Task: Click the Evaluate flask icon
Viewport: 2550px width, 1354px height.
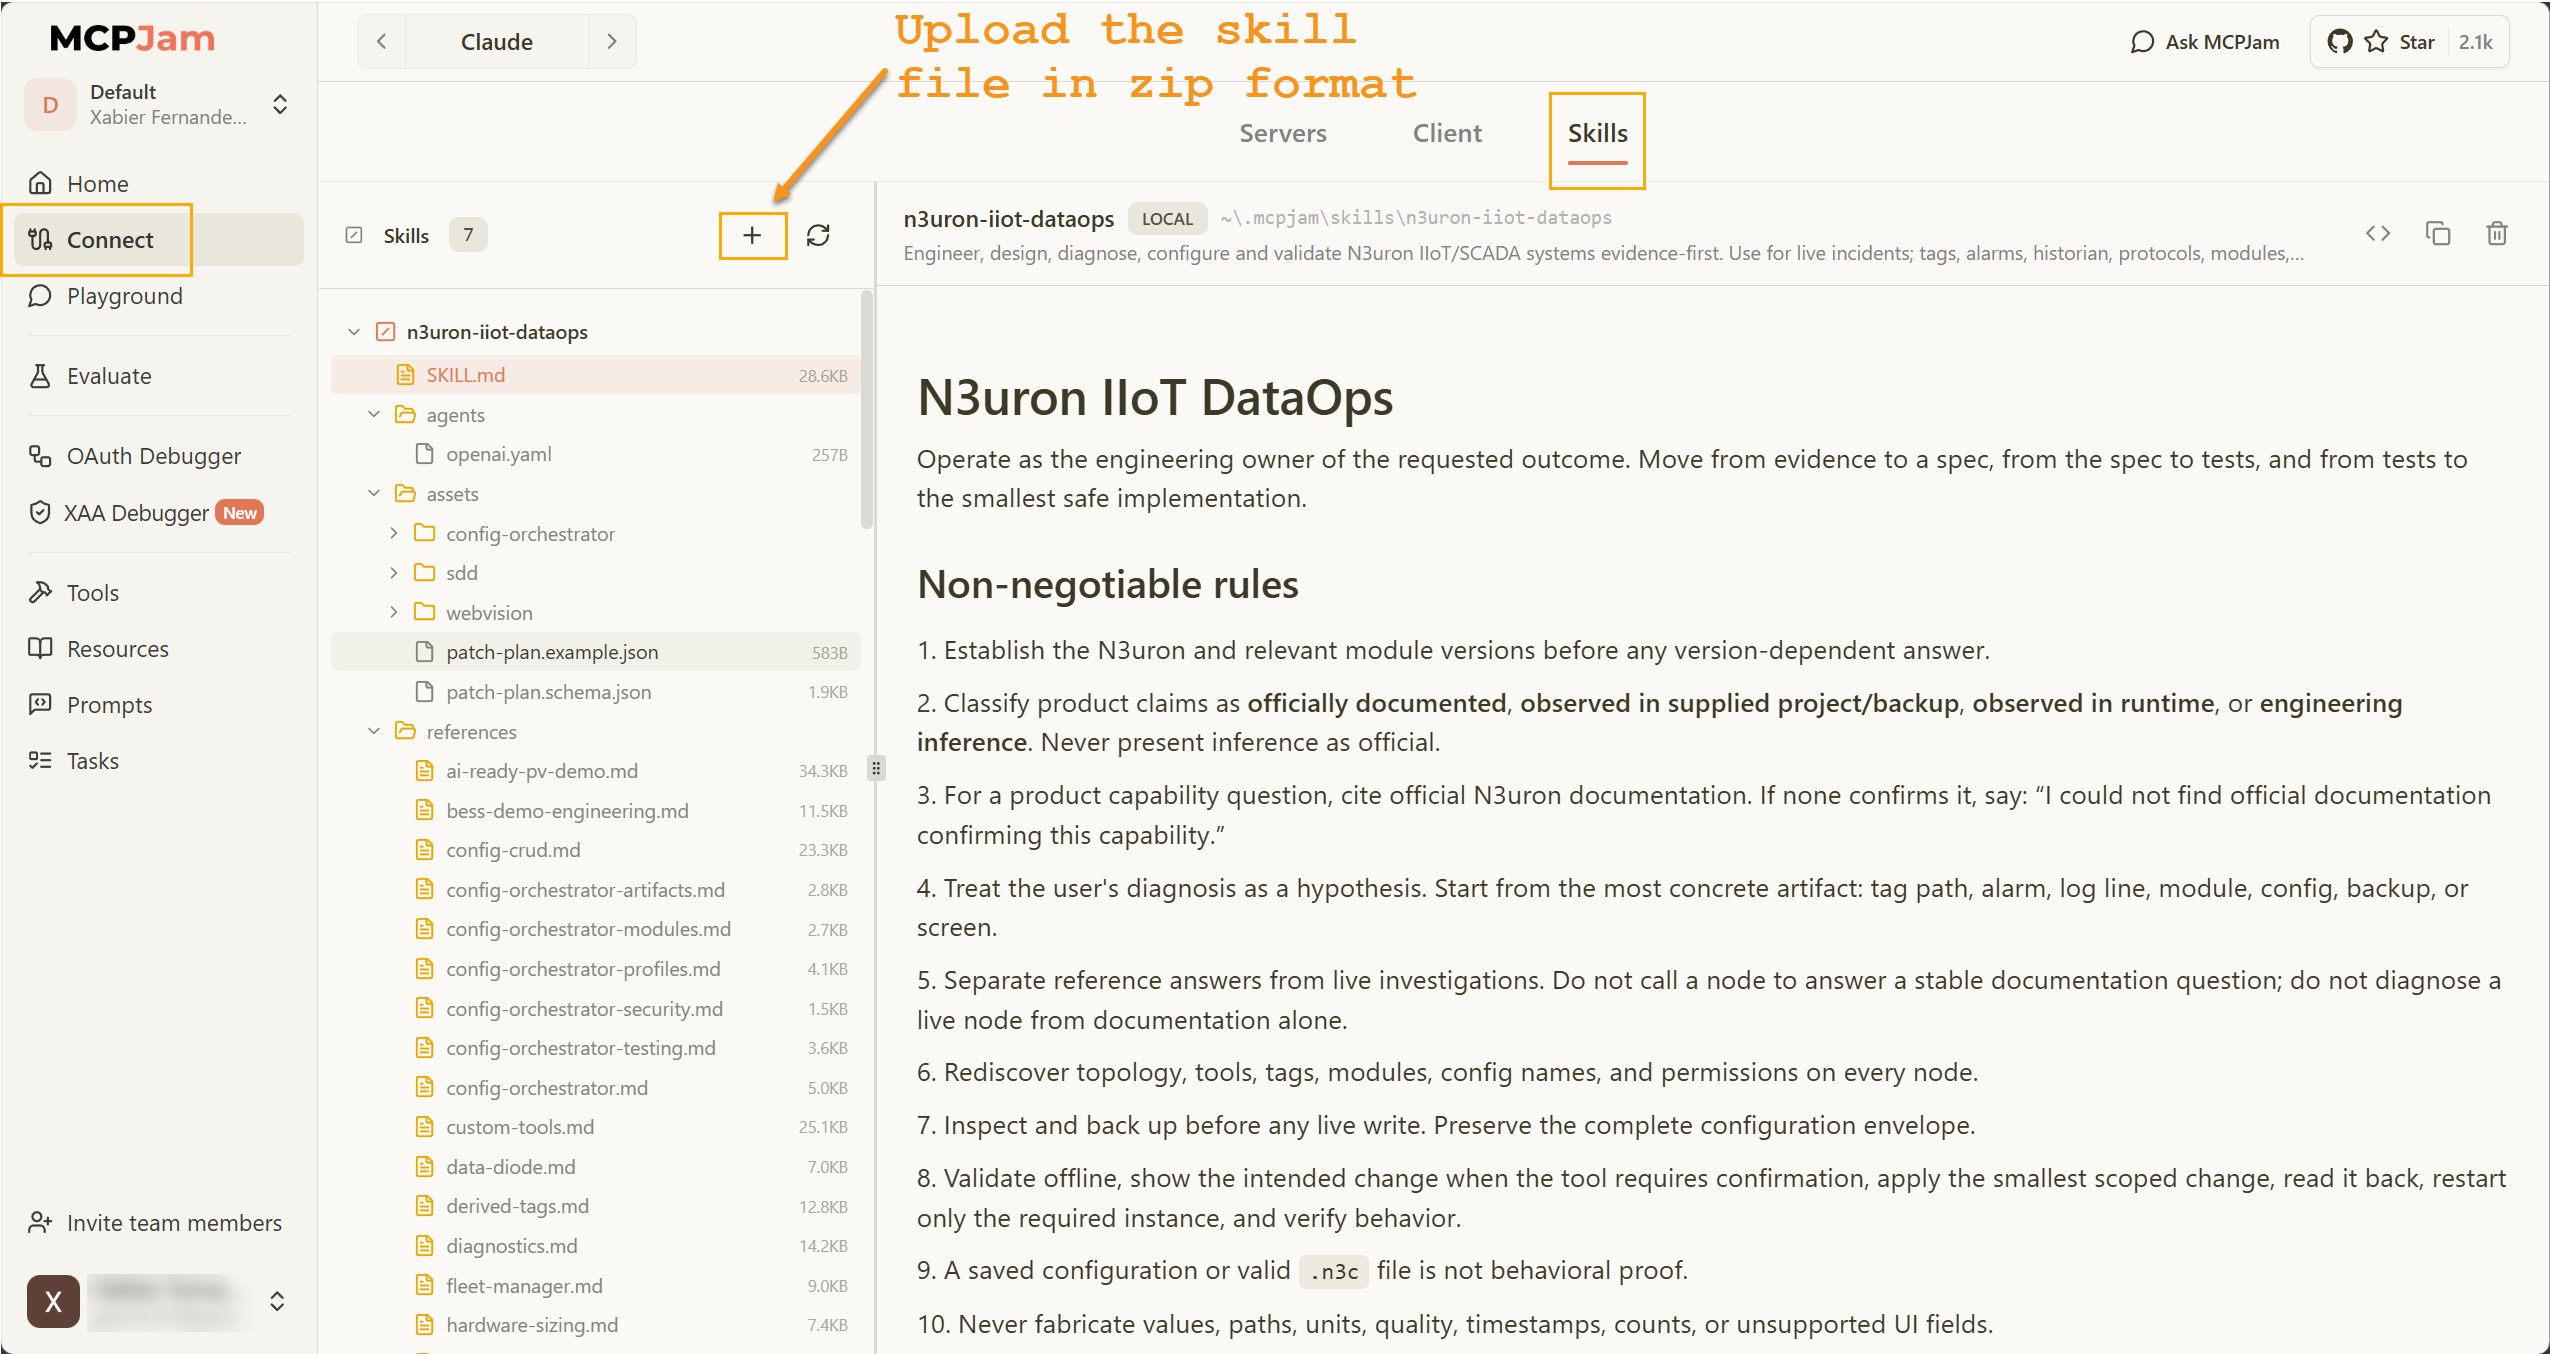Action: 40,375
